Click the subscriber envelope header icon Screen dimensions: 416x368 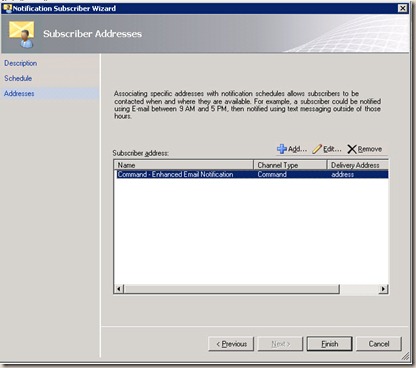[x=22, y=34]
